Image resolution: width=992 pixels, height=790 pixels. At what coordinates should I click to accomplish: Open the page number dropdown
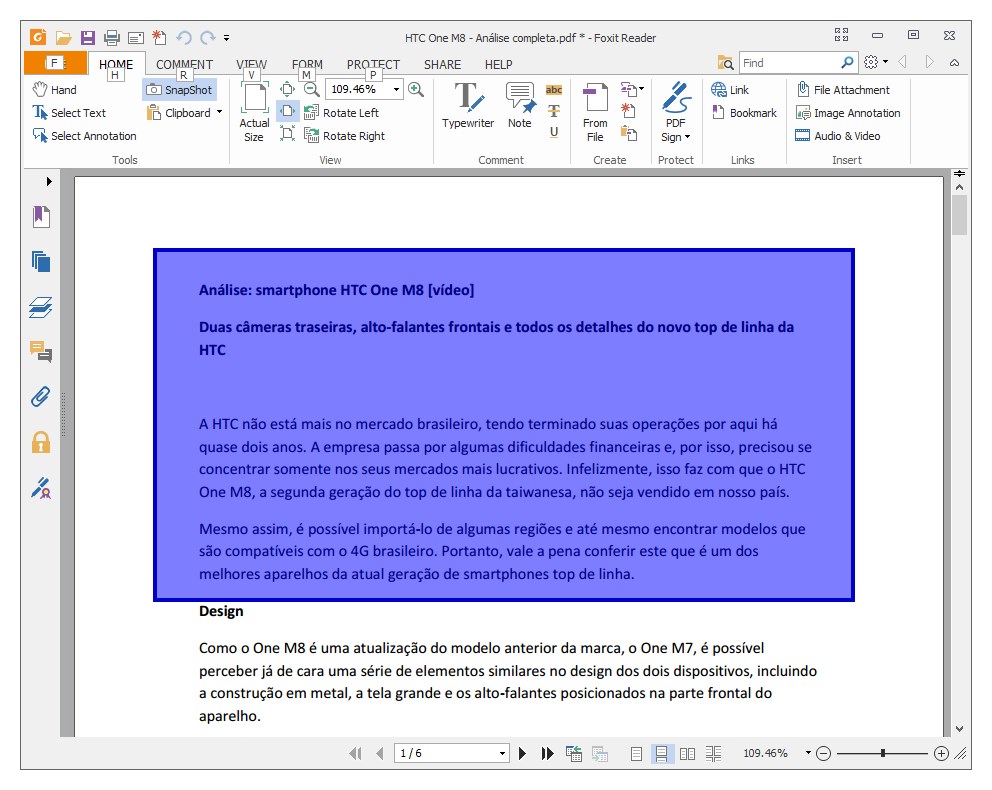pos(502,753)
